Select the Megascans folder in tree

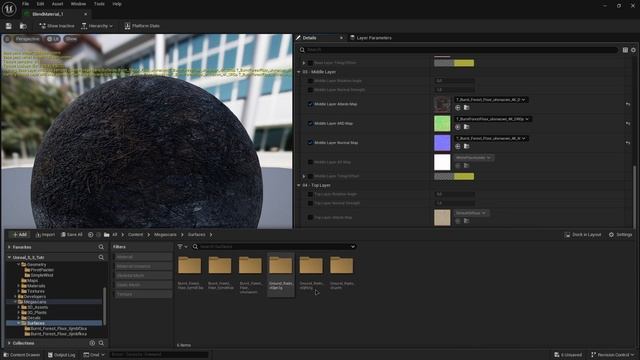pos(35,302)
